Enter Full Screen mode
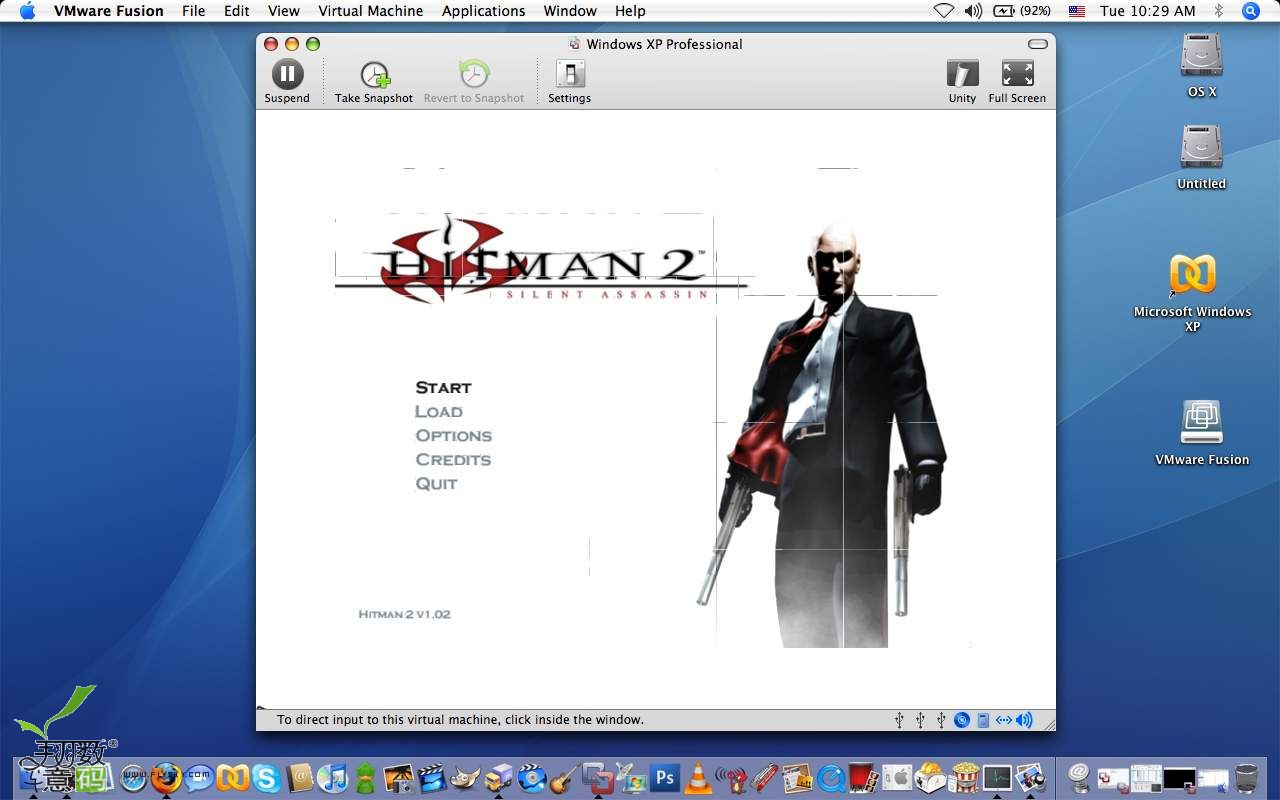The width and height of the screenshot is (1280, 800). [1017, 81]
